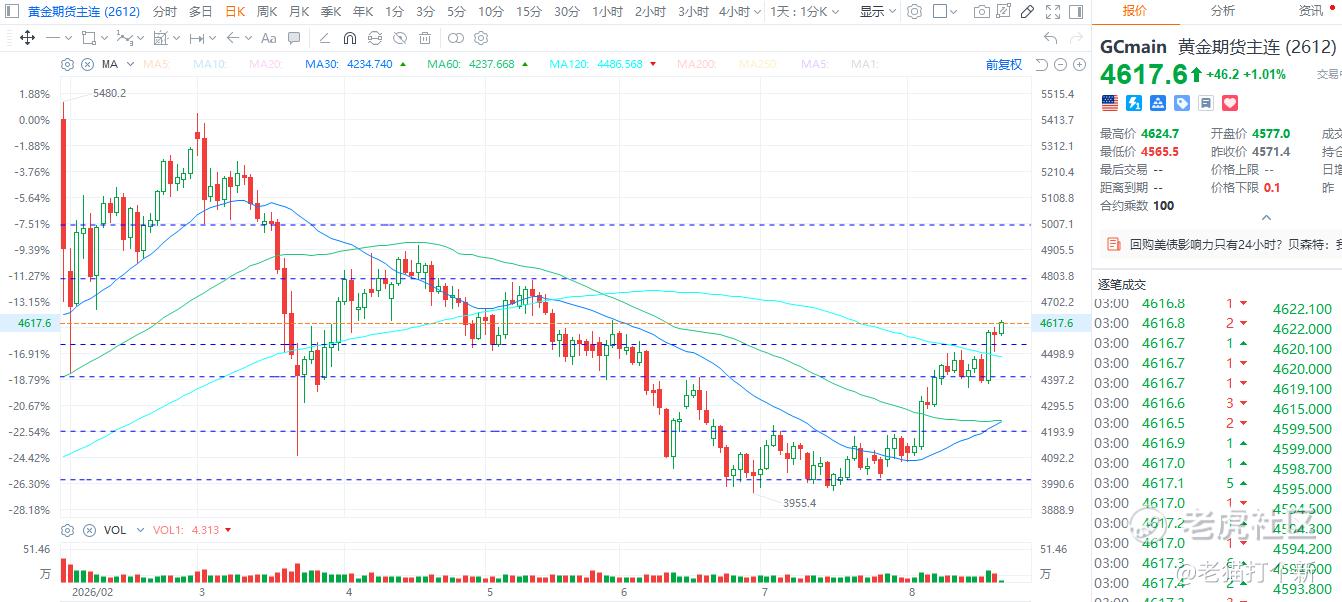Viewport: 1342px width, 602px height.
Task: Select the 15分 timeframe tab
Action: point(529,12)
